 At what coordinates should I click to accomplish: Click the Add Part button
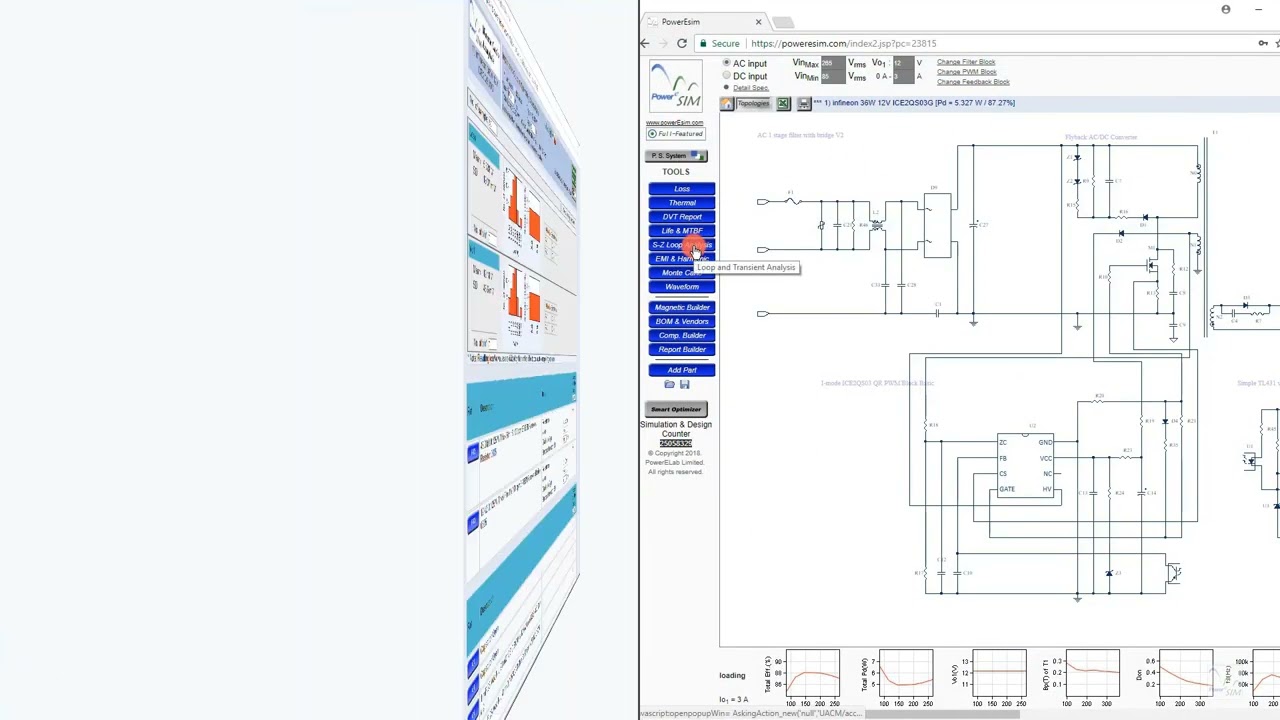(681, 370)
